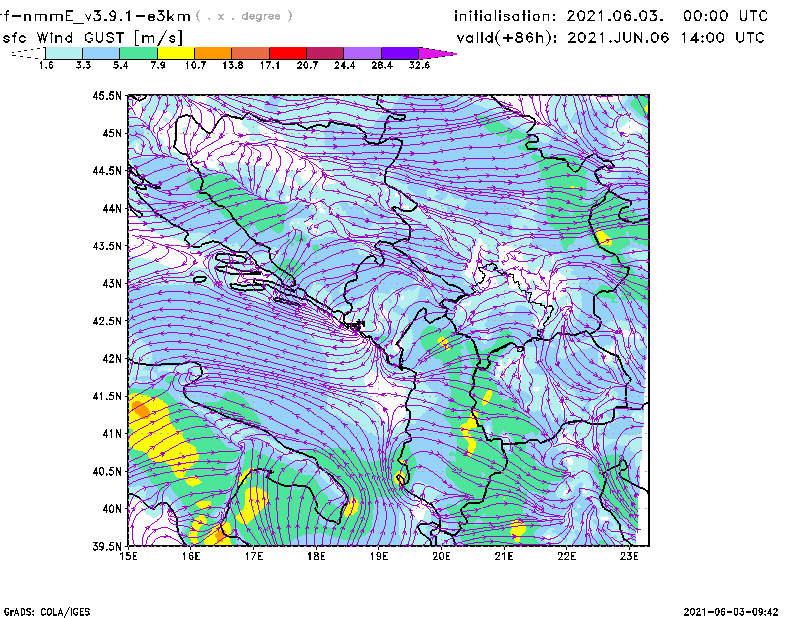Click the legend value 24.4
Image resolution: width=800 pixels, height=618 pixels.
[x=344, y=65]
